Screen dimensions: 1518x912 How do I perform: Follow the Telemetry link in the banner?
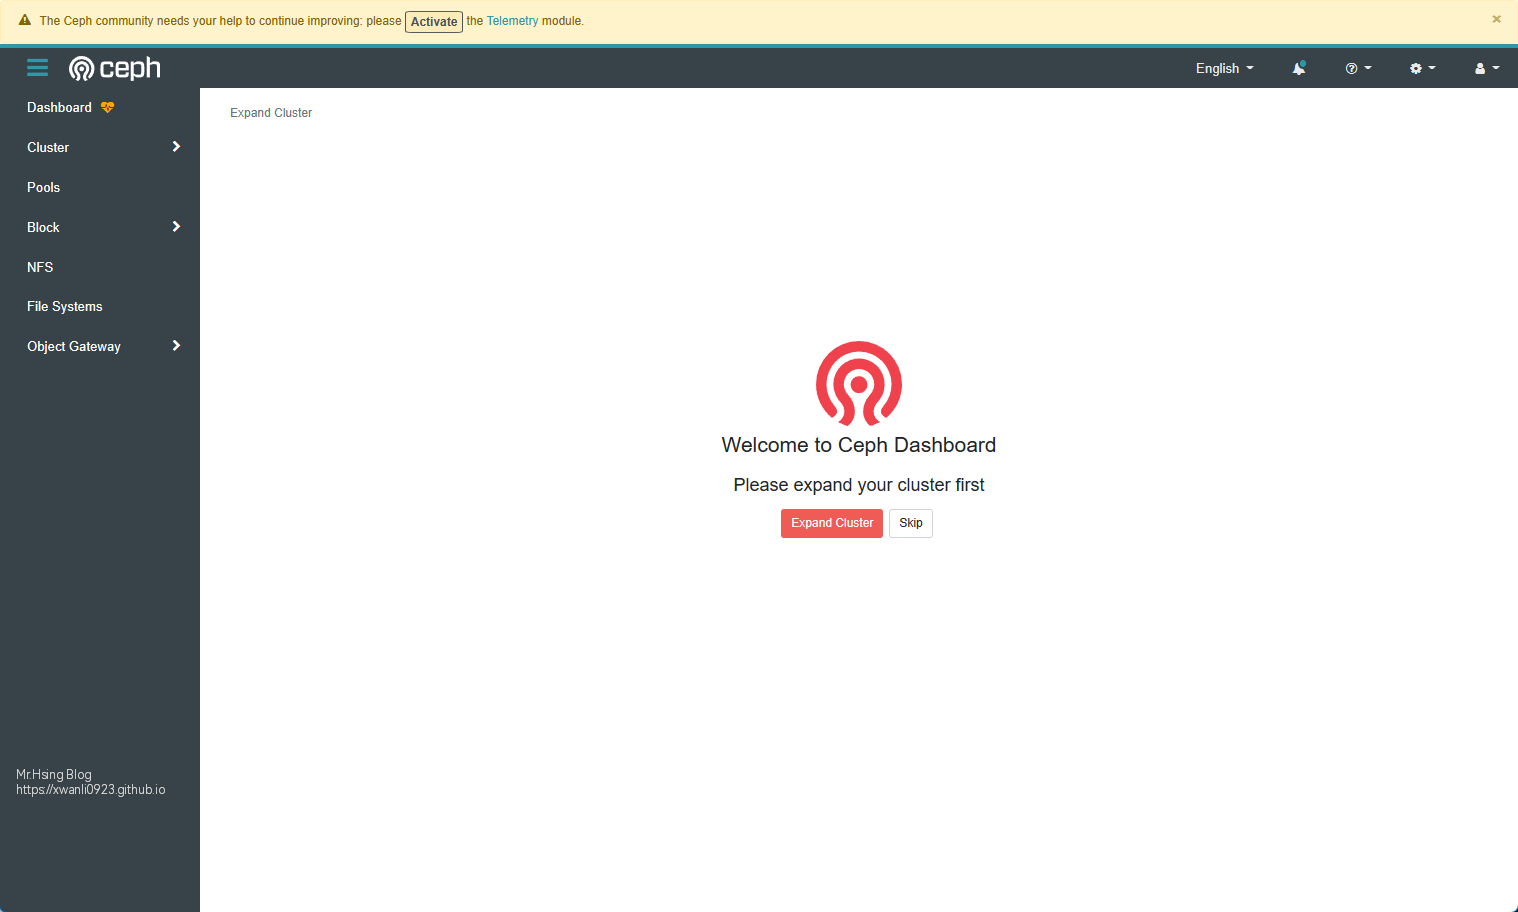click(512, 21)
